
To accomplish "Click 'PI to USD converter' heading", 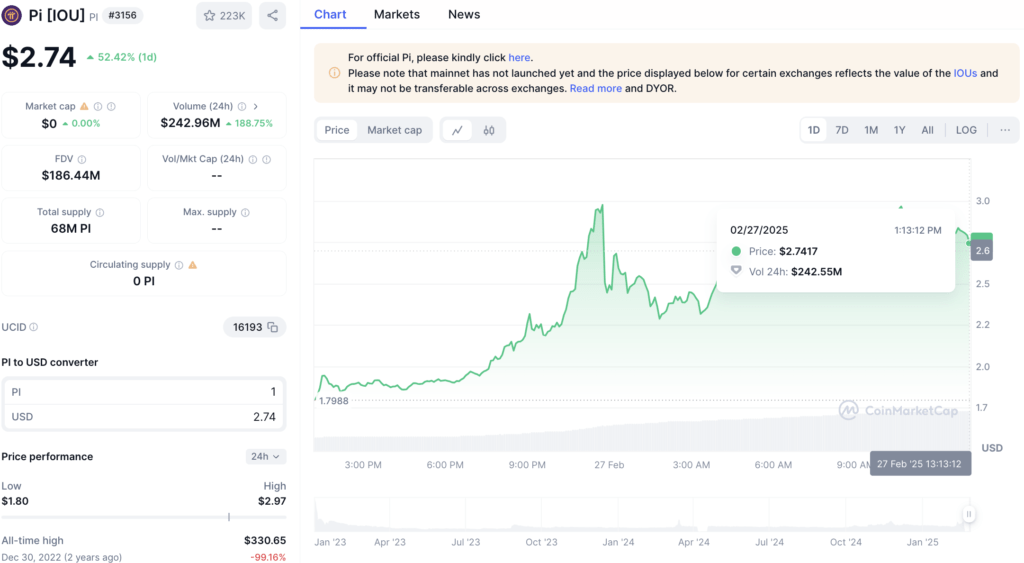I will pyautogui.click(x=50, y=362).
